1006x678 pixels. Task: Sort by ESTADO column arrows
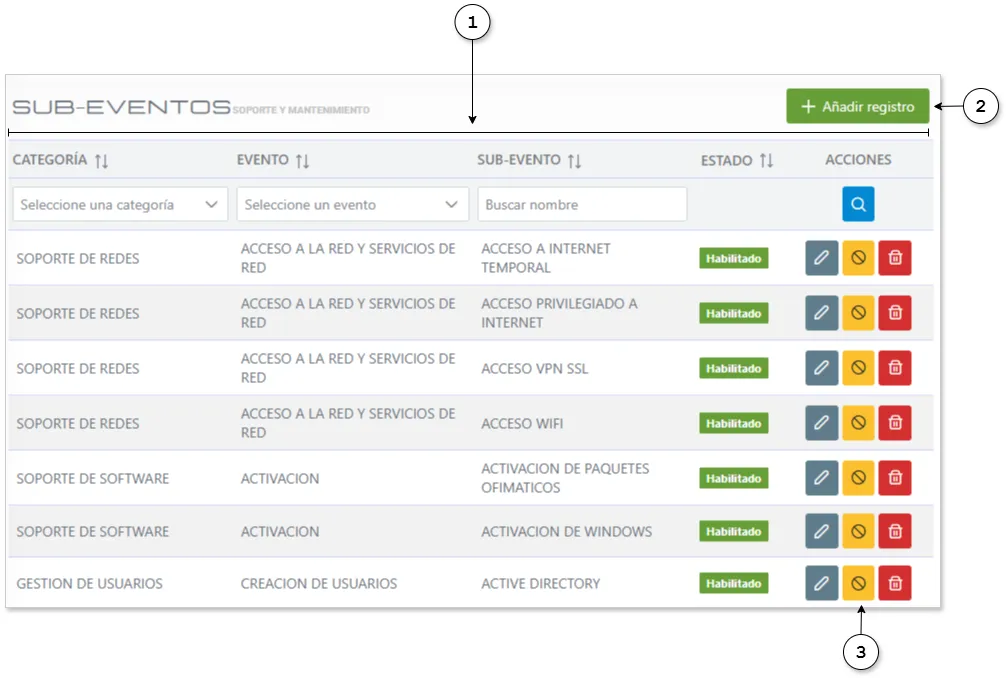(766, 160)
